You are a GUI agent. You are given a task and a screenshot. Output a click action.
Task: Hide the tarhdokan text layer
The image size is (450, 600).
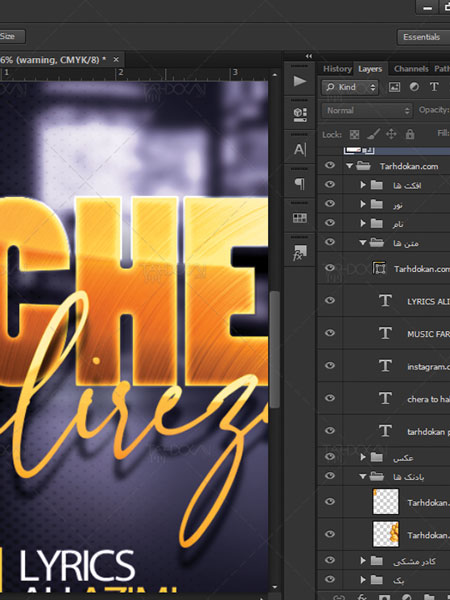point(330,430)
